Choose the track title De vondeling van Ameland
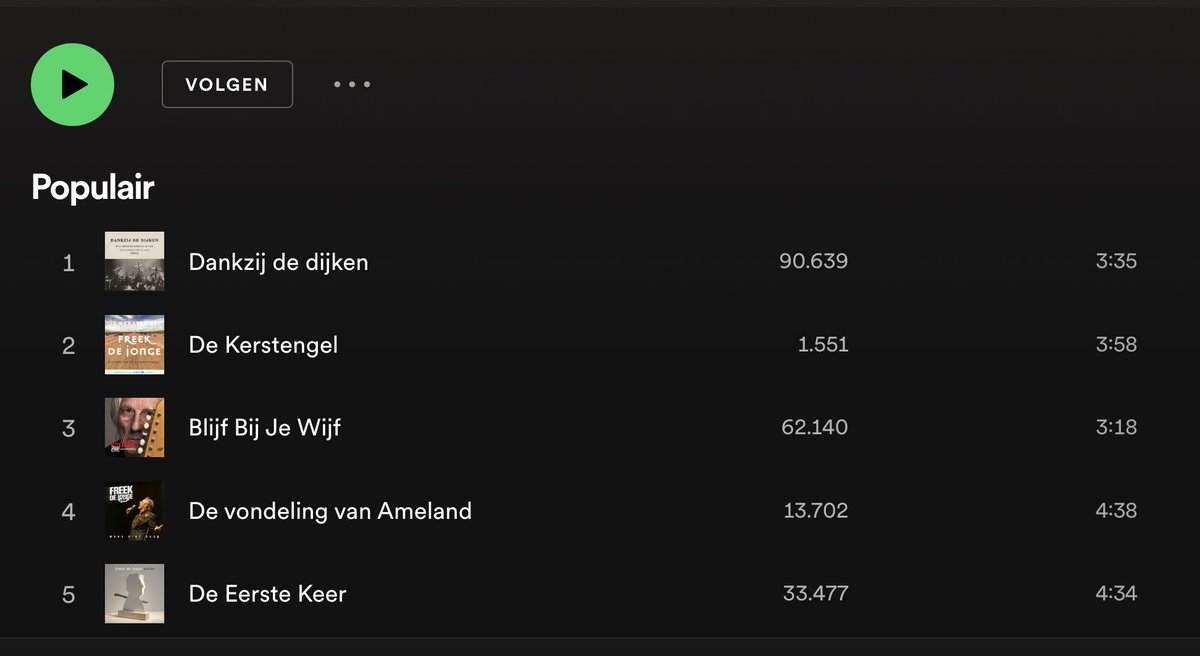 (330, 511)
